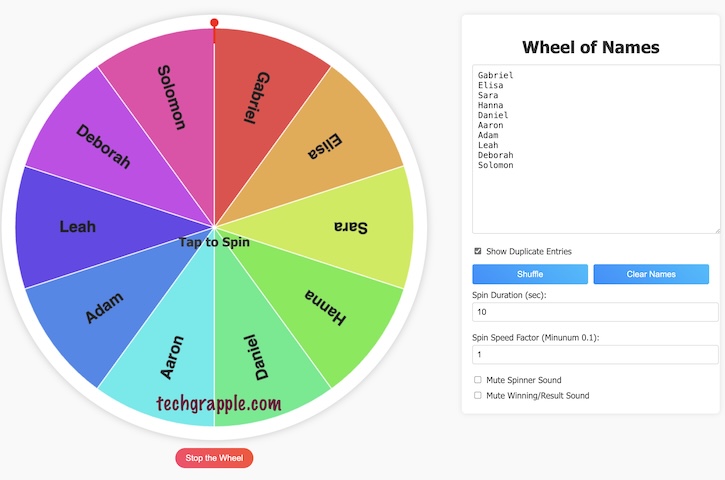This screenshot has width=725, height=480.
Task: Focus the Spin Speed Factor field
Action: click(595, 355)
